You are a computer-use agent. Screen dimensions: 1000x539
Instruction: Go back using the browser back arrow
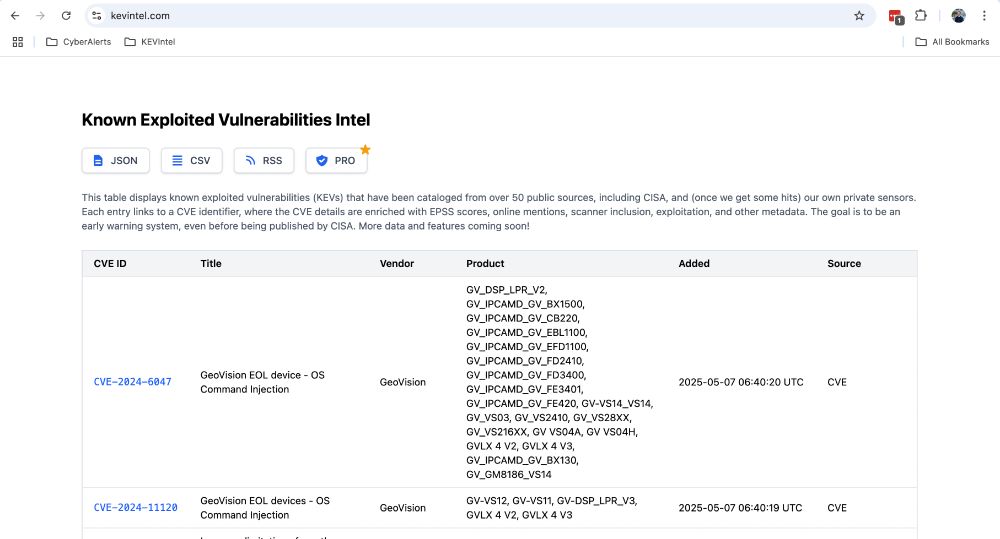(x=15, y=16)
